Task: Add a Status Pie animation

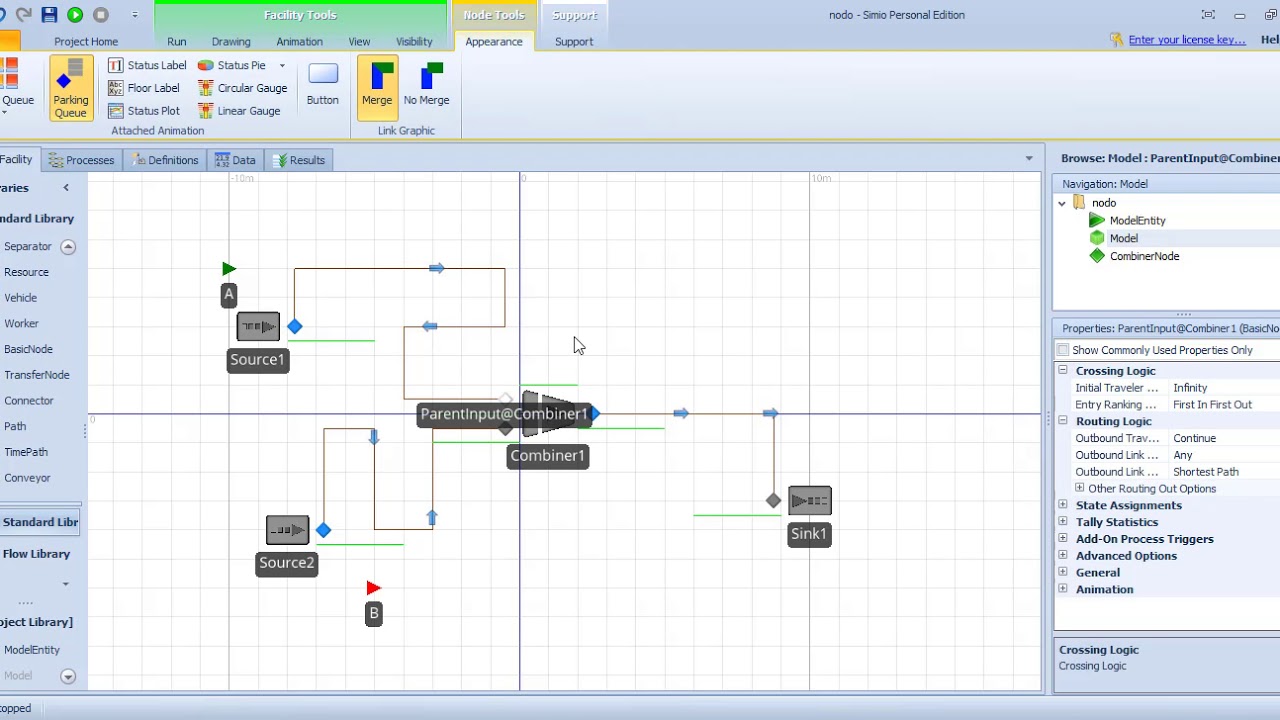Action: pyautogui.click(x=231, y=65)
